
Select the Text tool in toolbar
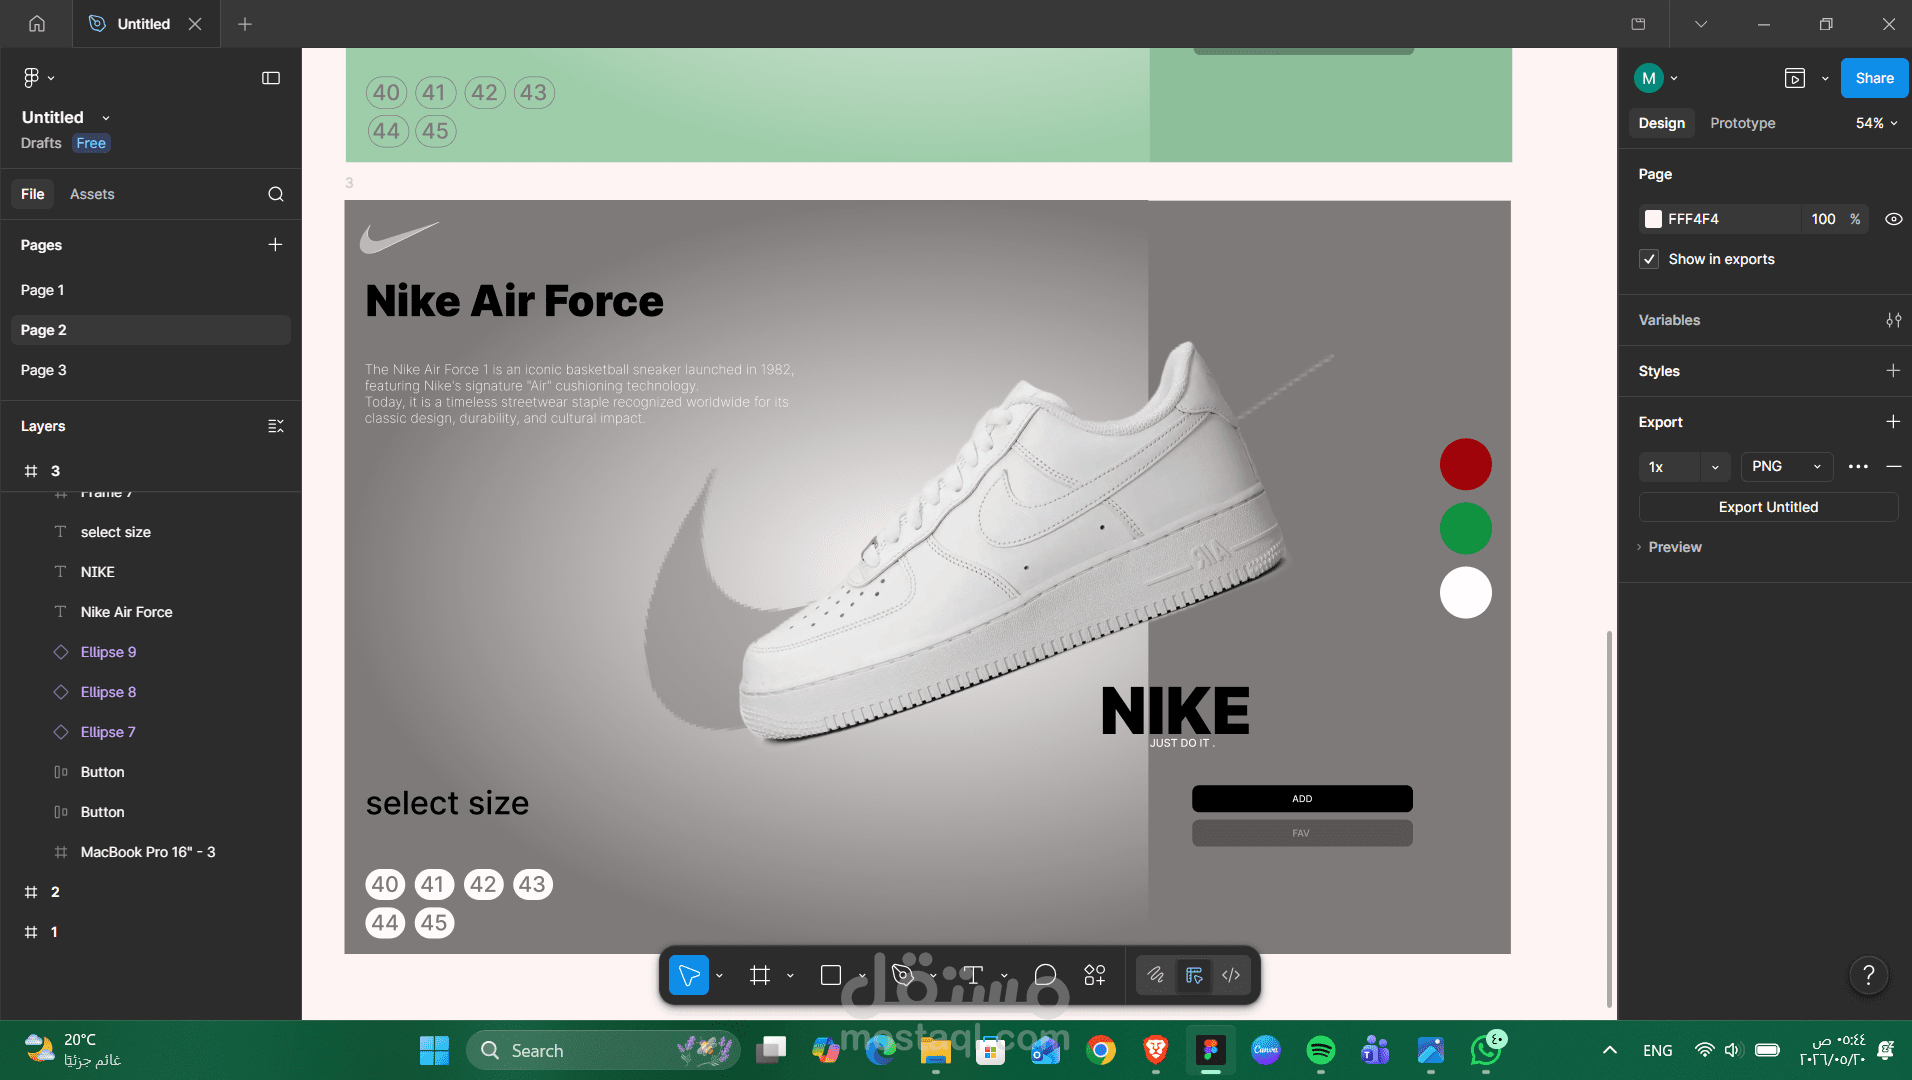pos(973,975)
